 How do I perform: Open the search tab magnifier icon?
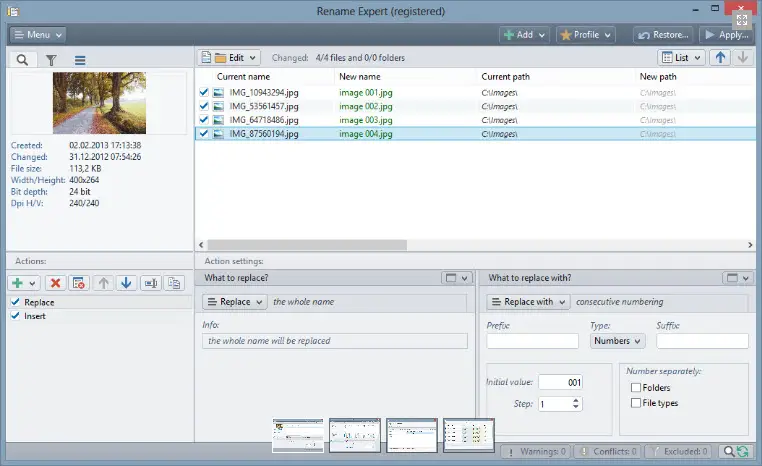pyautogui.click(x=22, y=60)
